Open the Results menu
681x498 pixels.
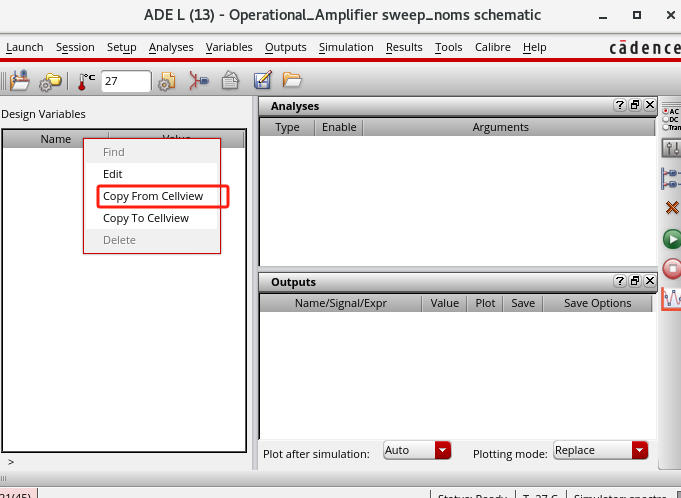tap(404, 47)
